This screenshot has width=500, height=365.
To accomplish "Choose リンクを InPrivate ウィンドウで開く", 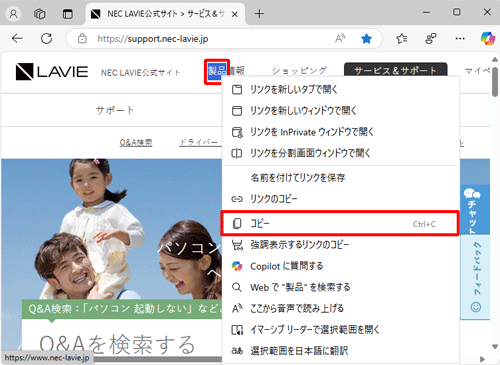I will click(341, 132).
